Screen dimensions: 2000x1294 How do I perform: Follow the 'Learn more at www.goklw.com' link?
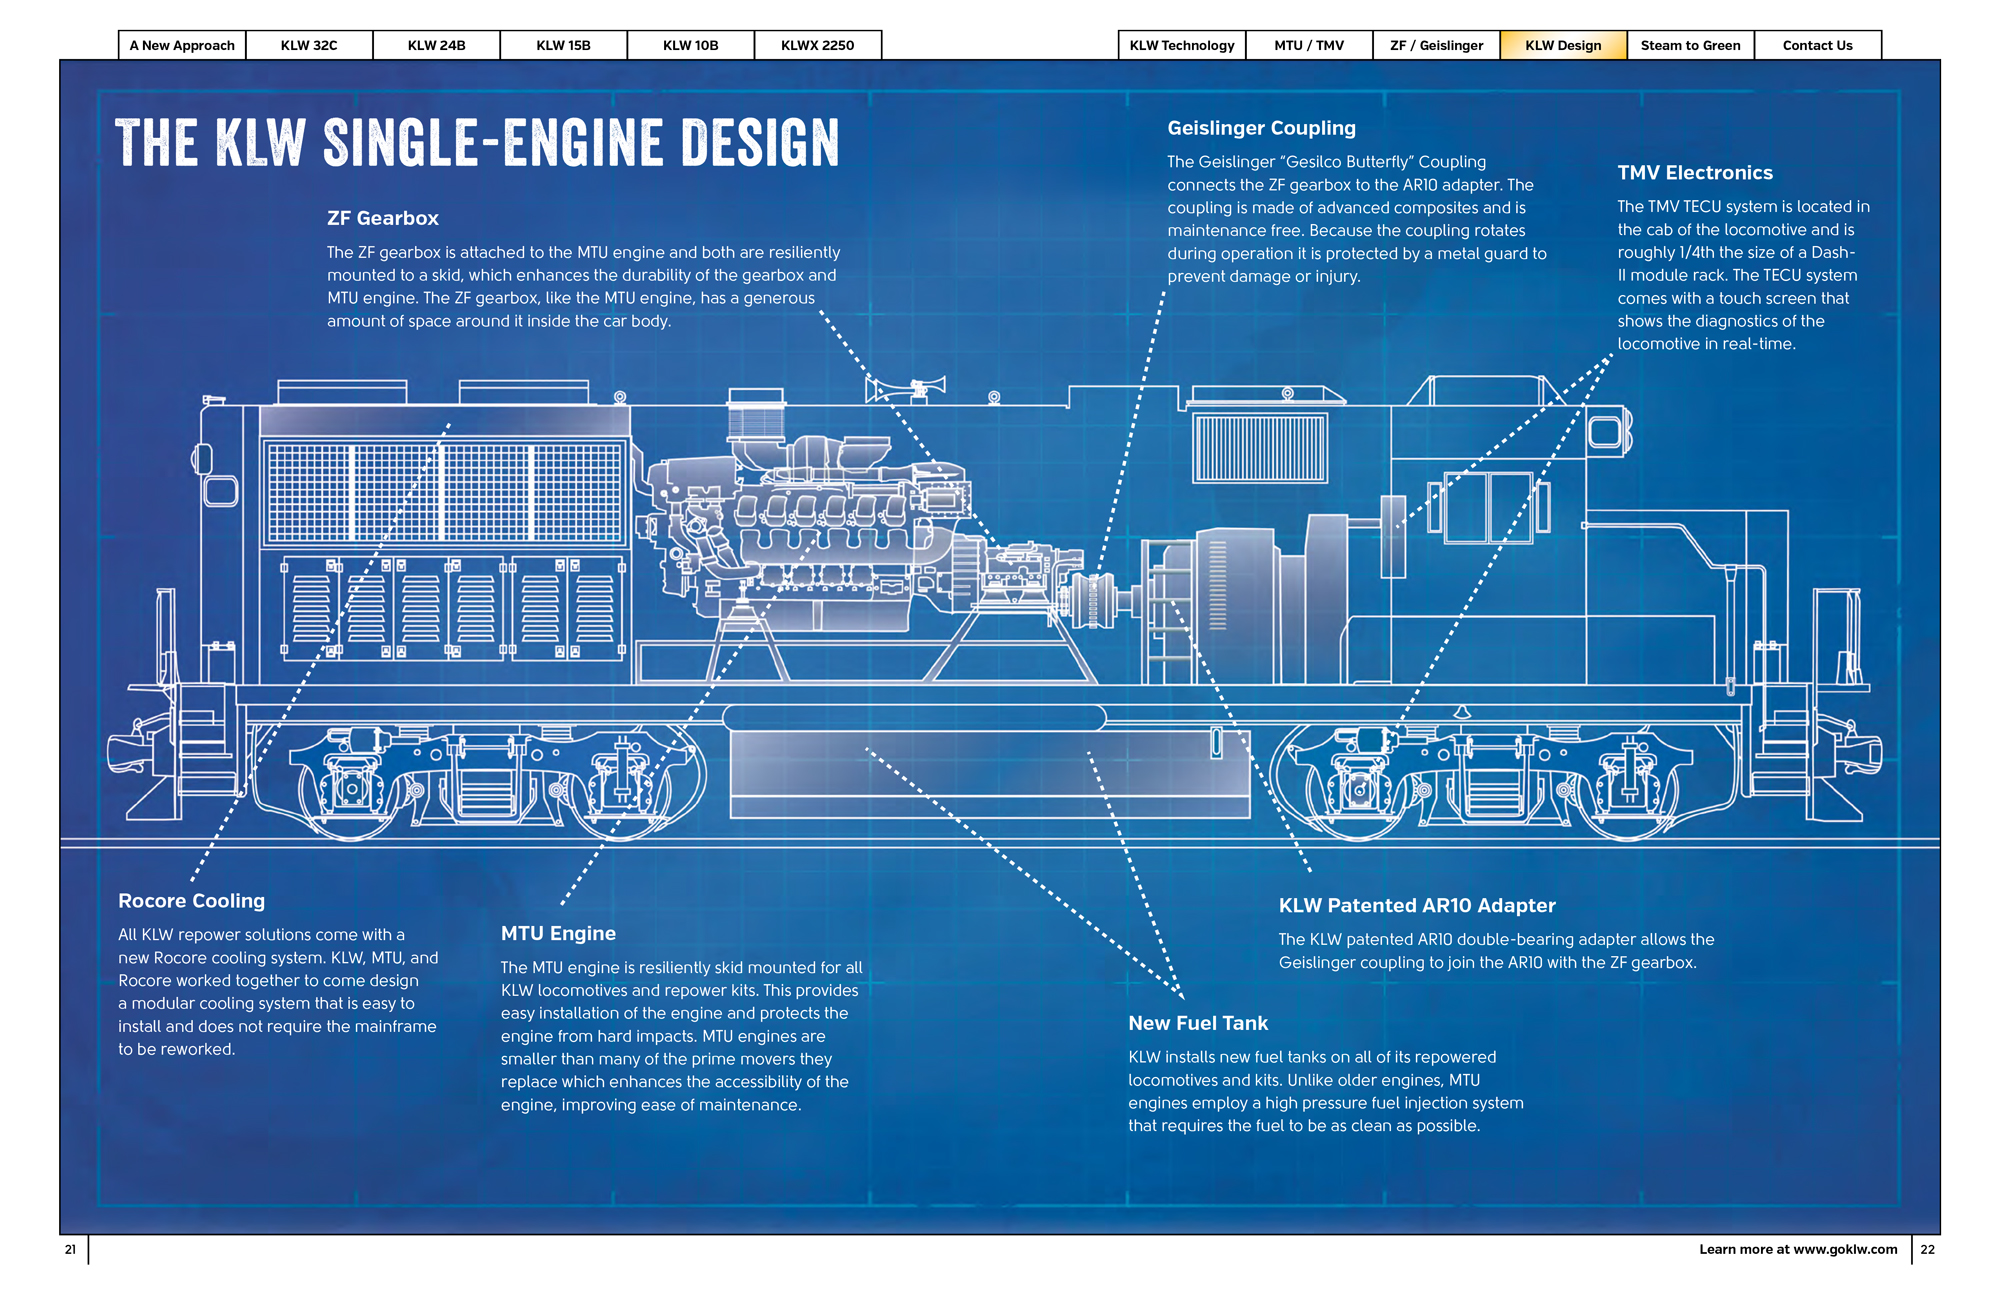pos(1798,1249)
